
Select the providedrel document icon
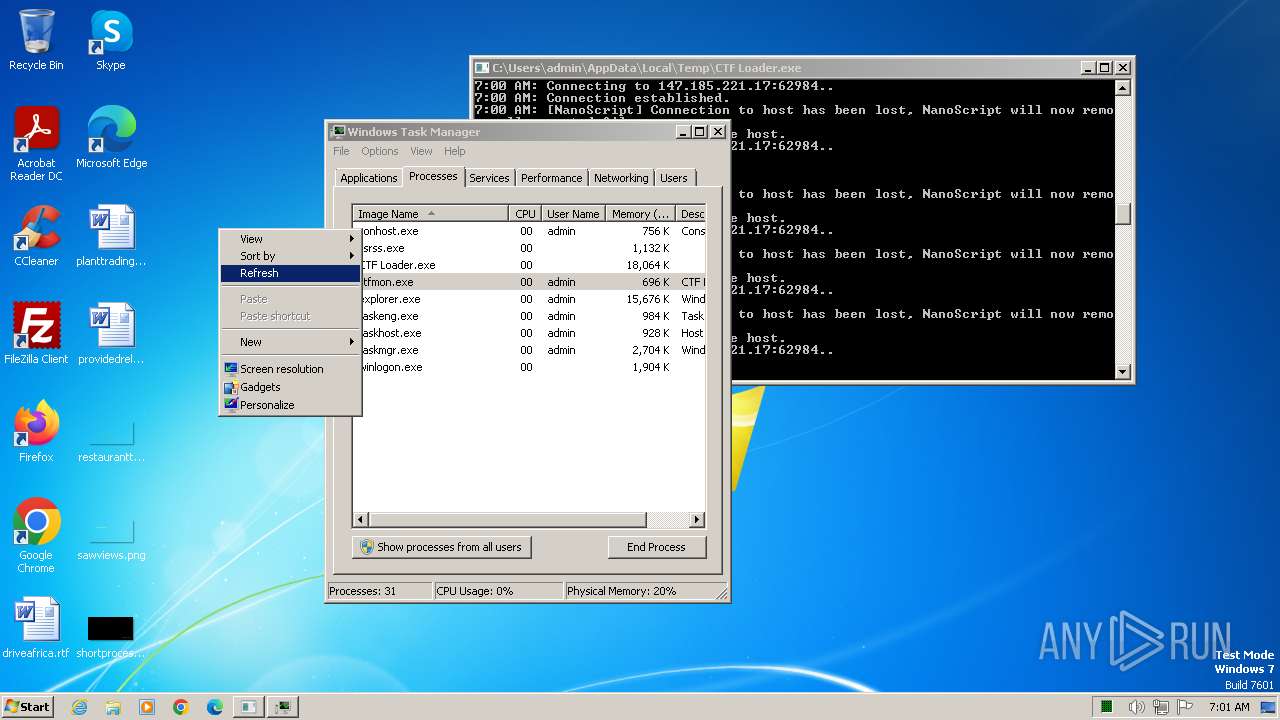coord(111,333)
